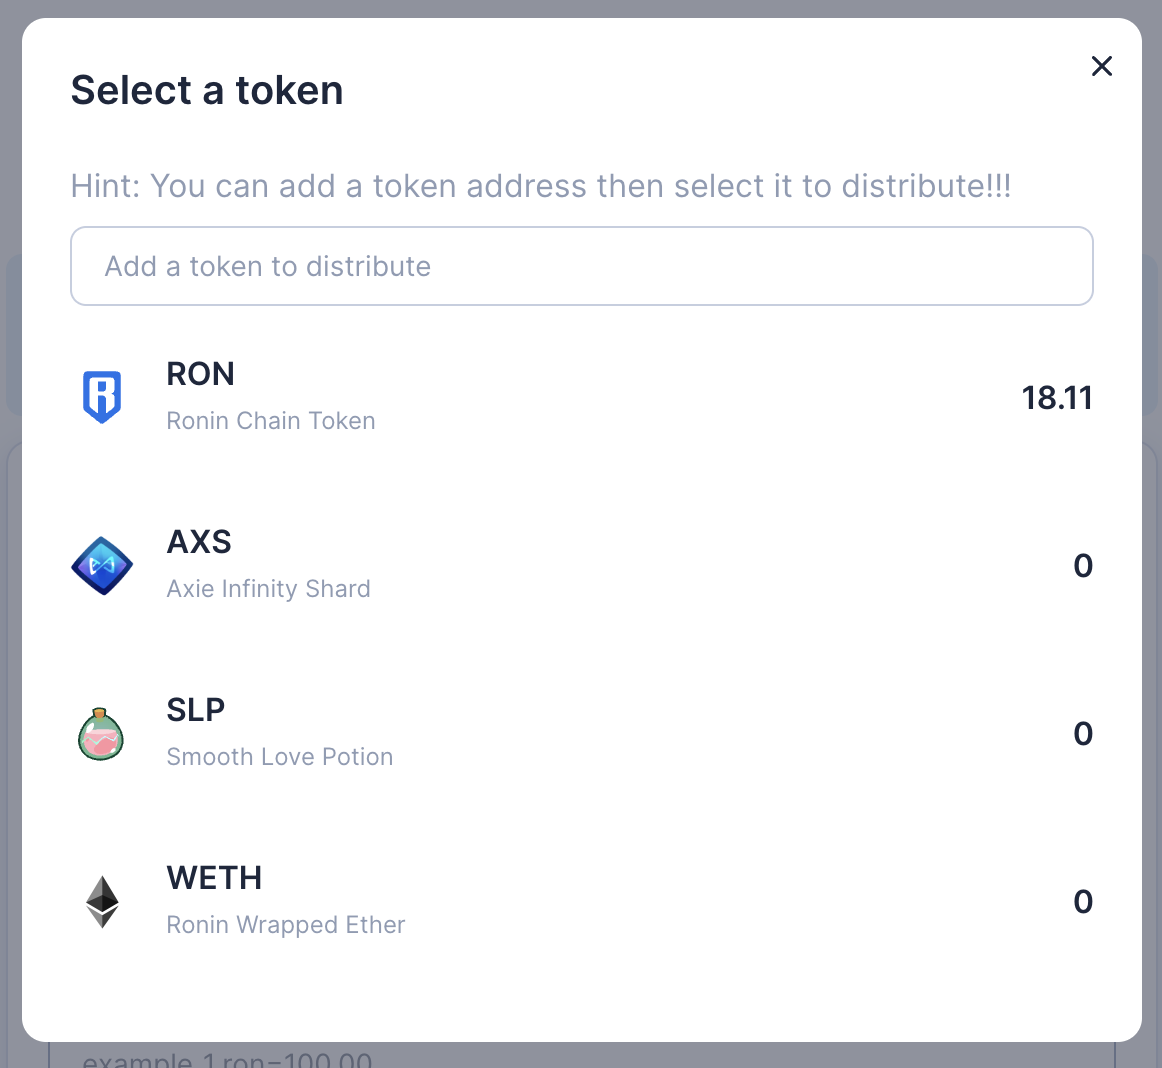Image resolution: width=1162 pixels, height=1068 pixels.
Task: Click the WETH Ethereum logo icon
Action: [102, 902]
